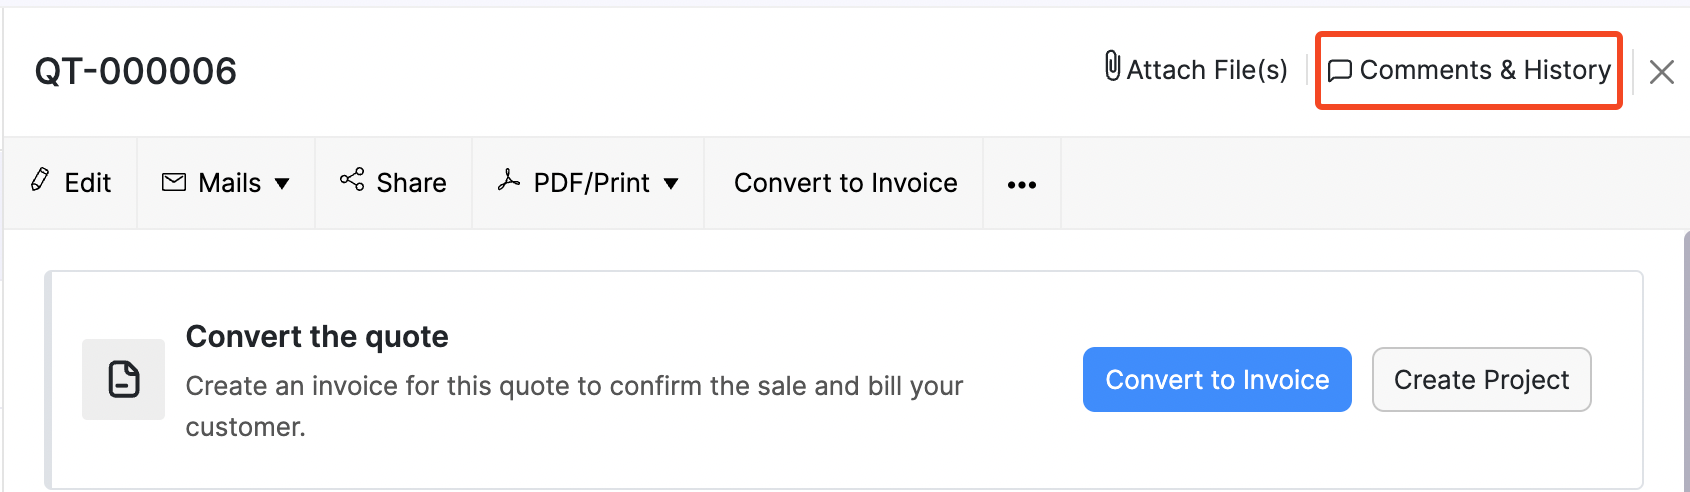Open the three-dots more actions menu
The height and width of the screenshot is (492, 1690).
tap(1021, 185)
